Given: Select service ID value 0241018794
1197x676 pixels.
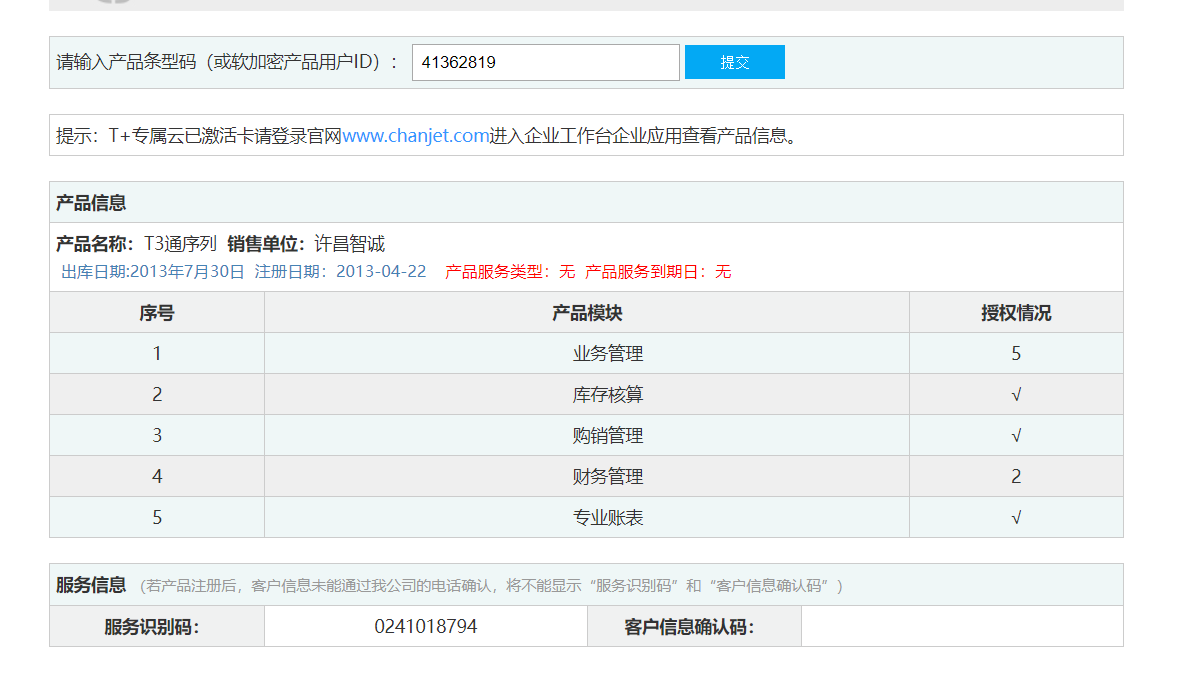Looking at the screenshot, I should coord(426,626).
